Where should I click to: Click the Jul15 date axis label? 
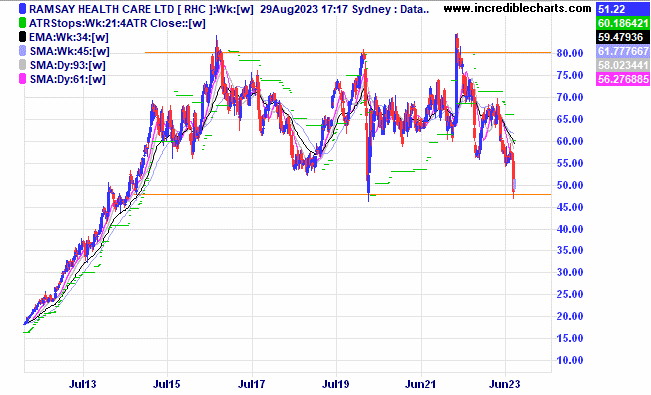point(166,384)
